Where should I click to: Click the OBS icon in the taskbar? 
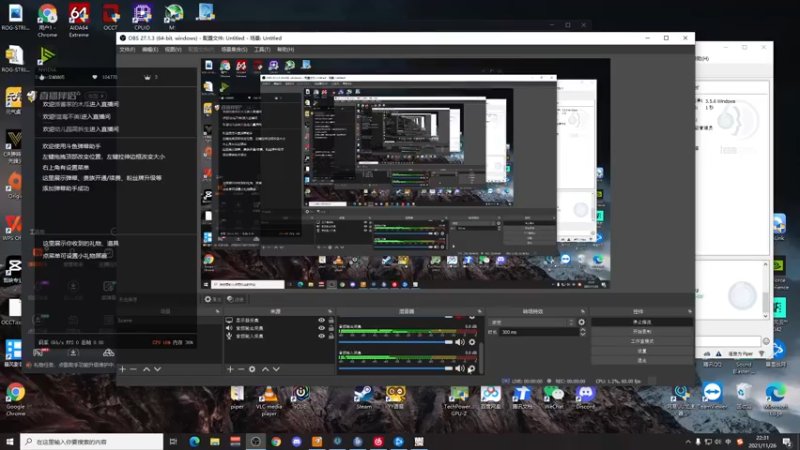point(256,441)
